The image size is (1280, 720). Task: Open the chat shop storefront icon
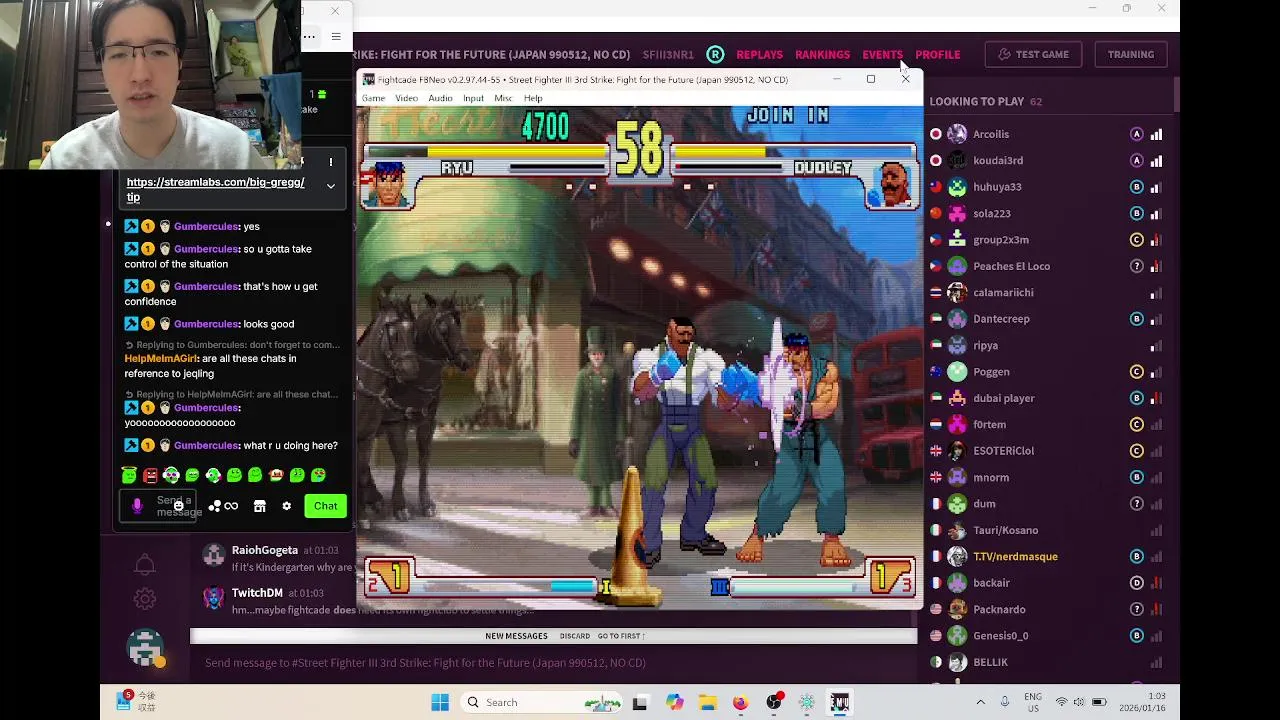[259, 506]
